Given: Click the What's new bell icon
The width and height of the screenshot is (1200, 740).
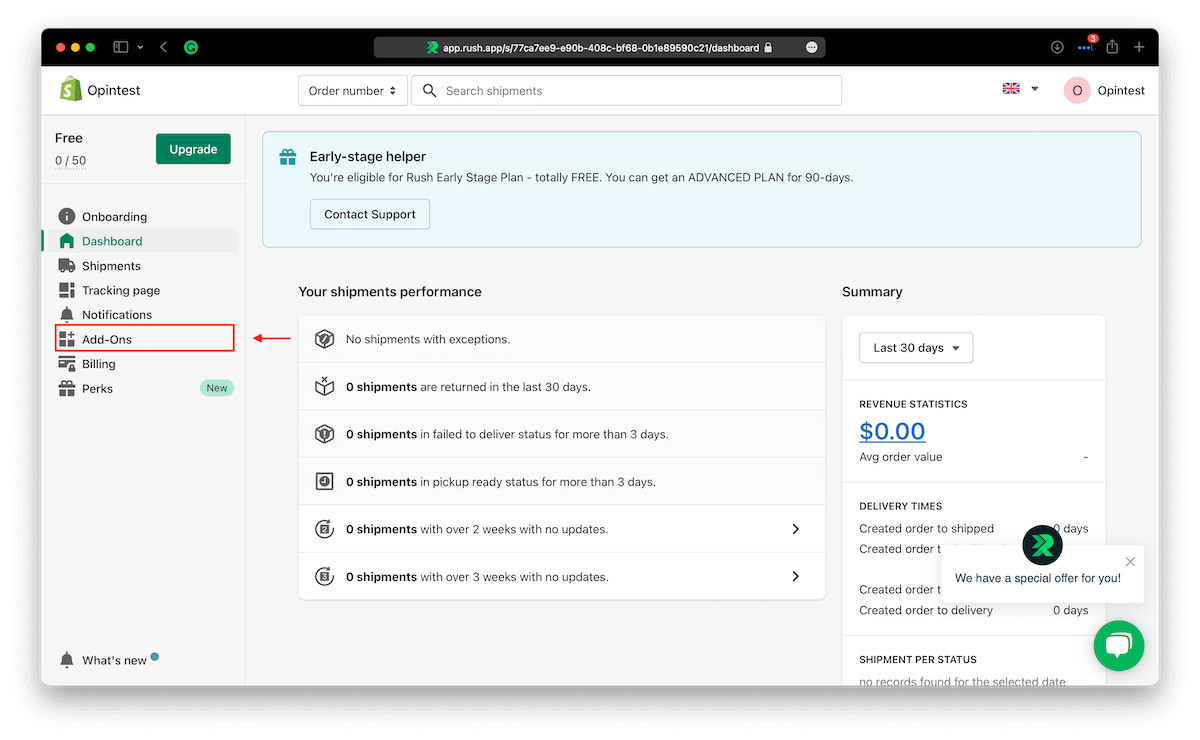Looking at the screenshot, I should pyautogui.click(x=67, y=660).
